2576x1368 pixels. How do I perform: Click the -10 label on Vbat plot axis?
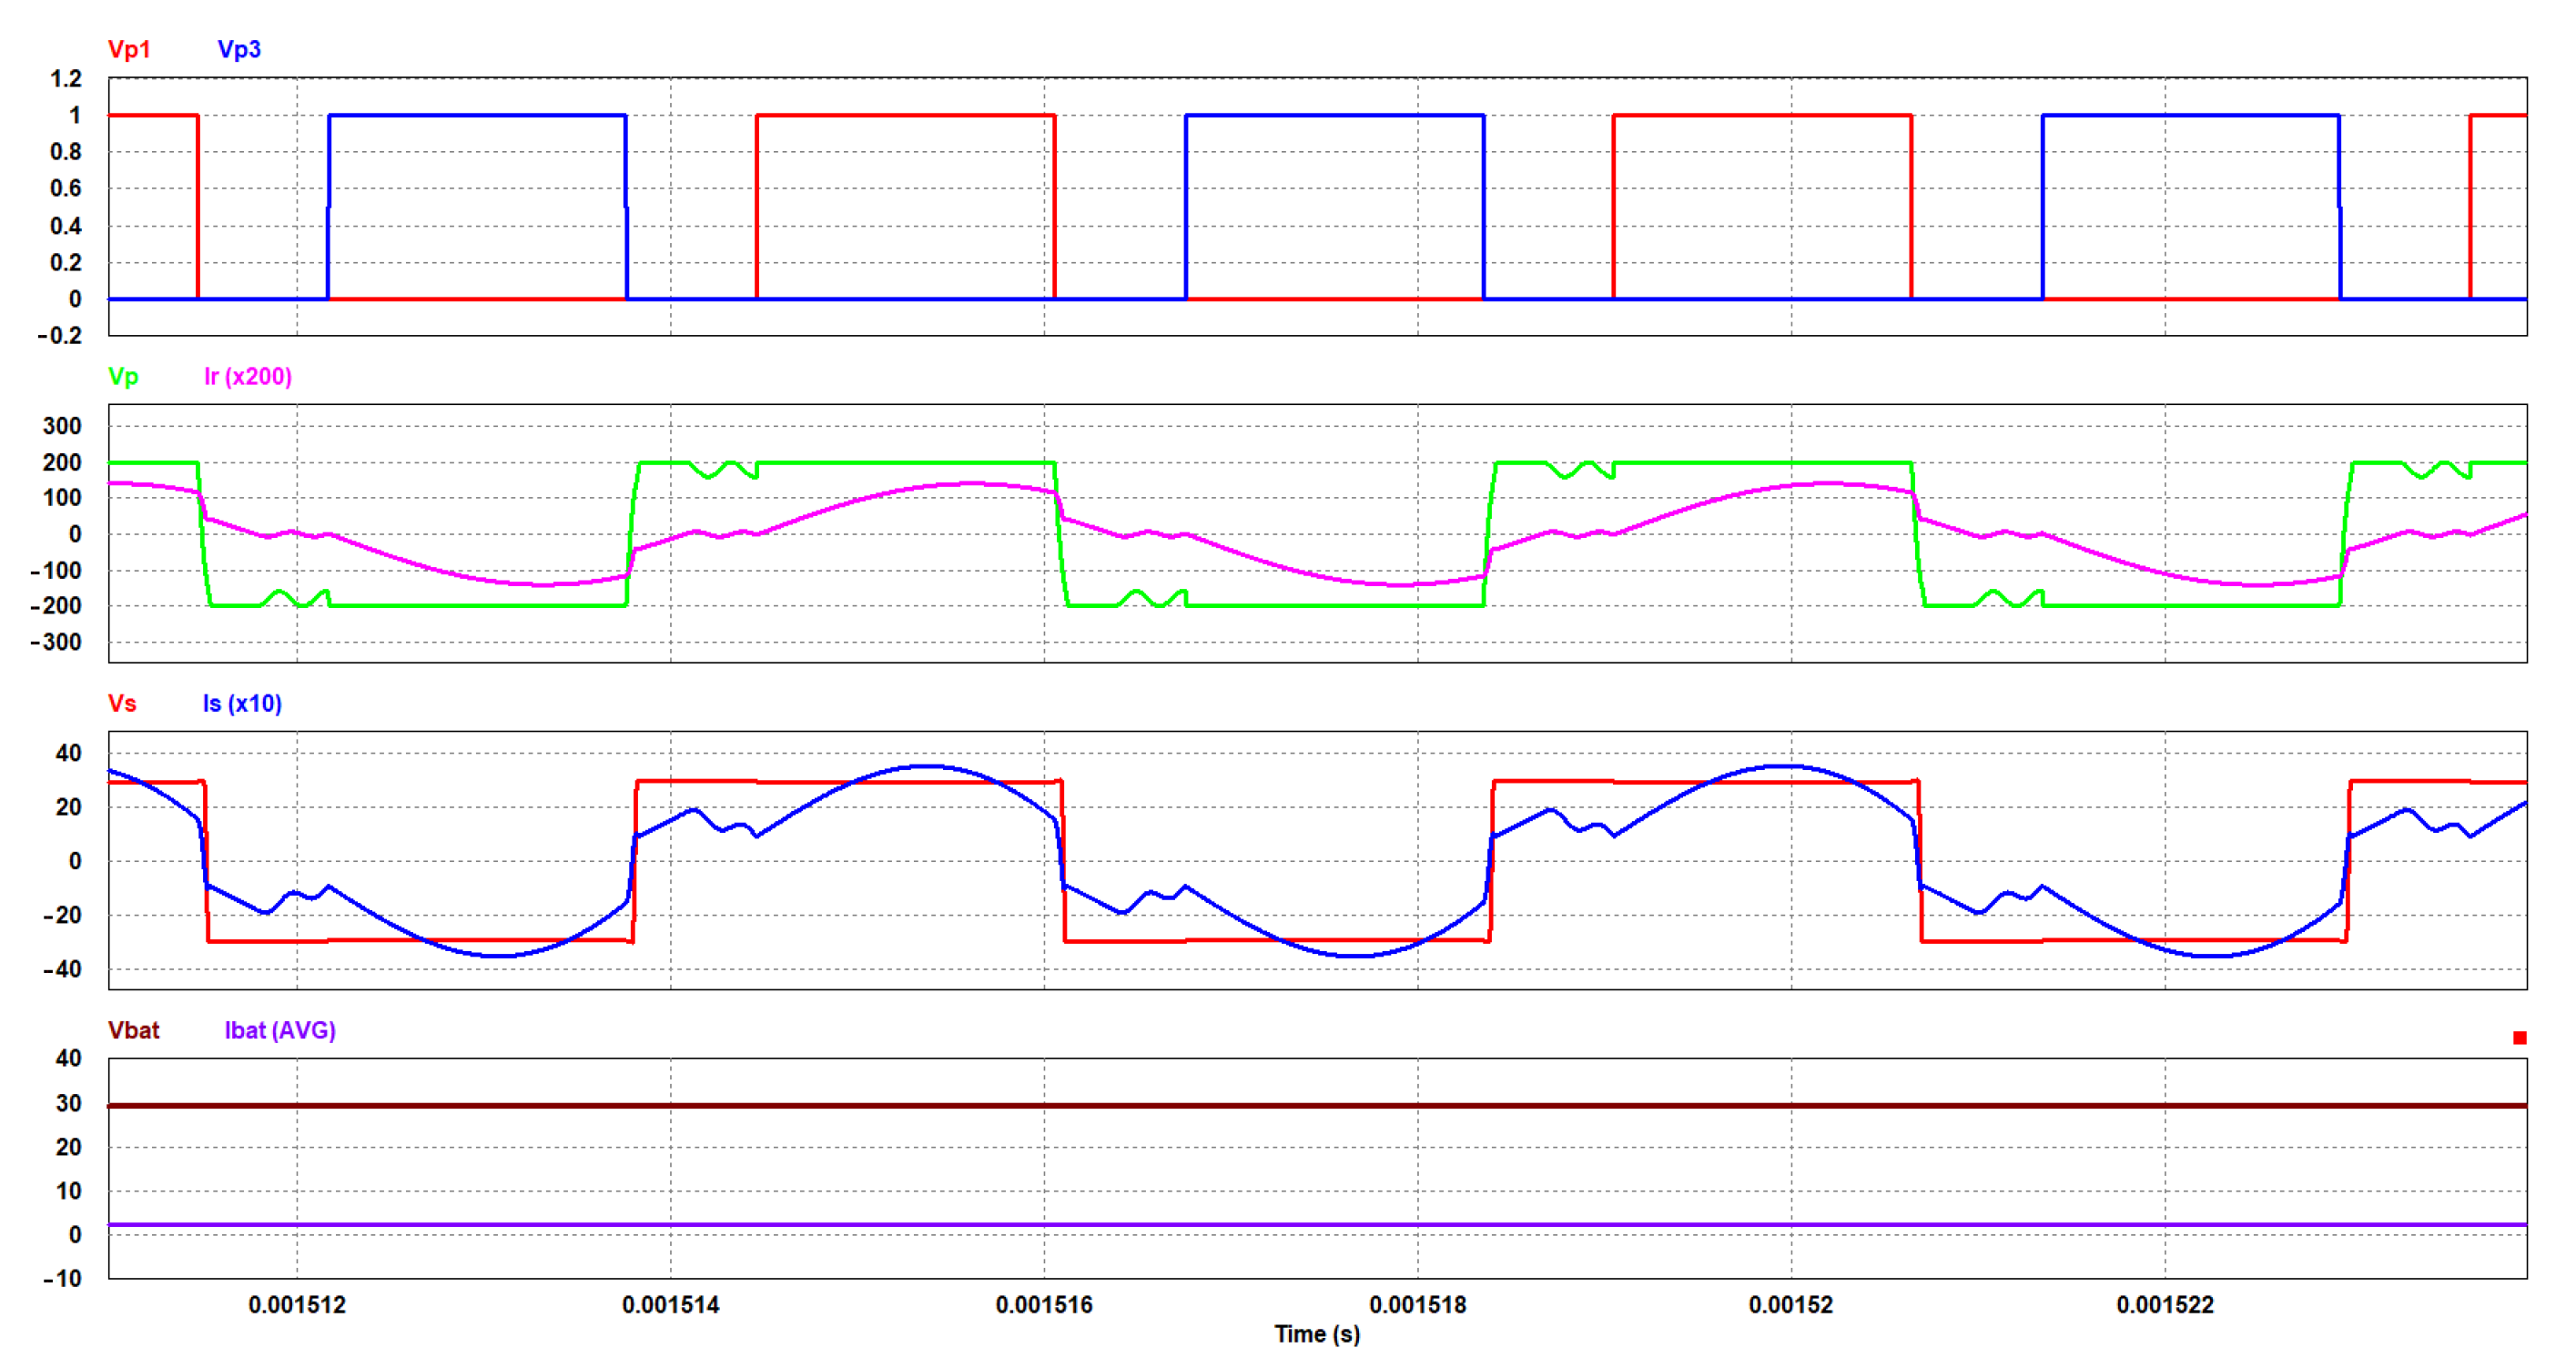pos(62,1278)
